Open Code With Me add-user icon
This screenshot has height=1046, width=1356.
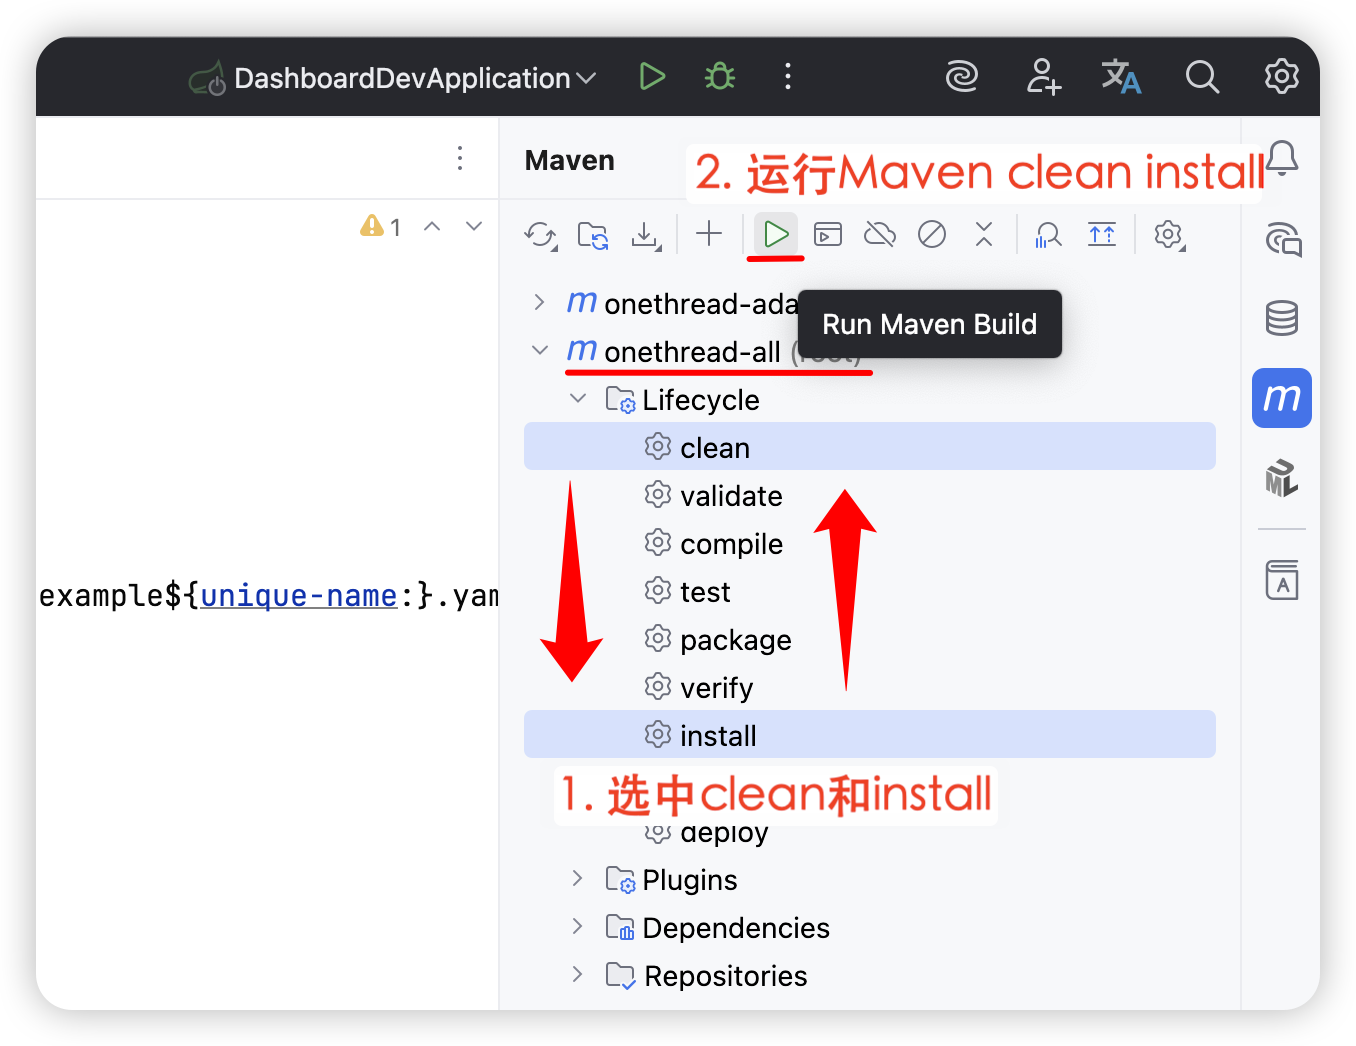coord(1043,76)
